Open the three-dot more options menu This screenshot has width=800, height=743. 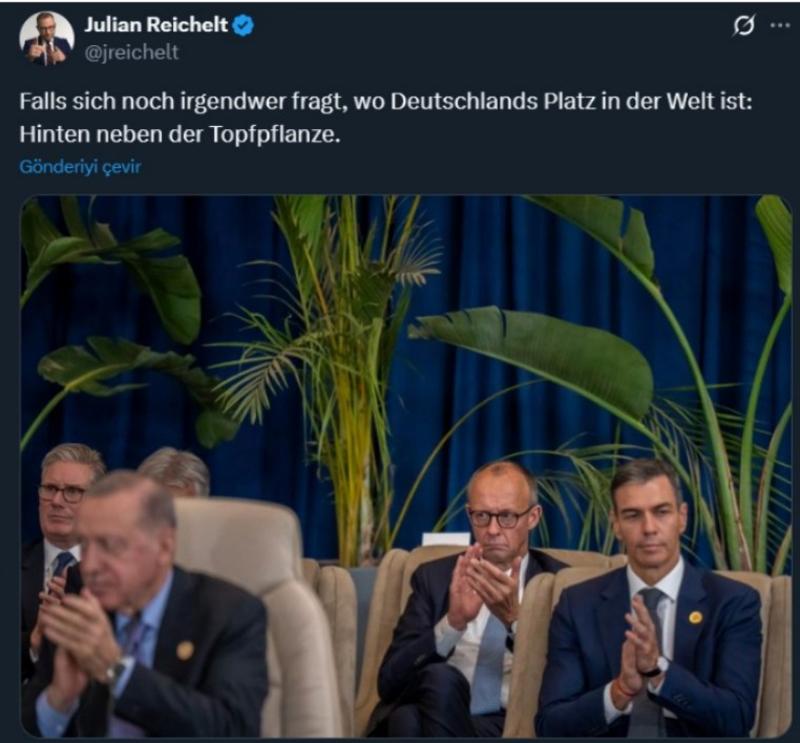[780, 25]
